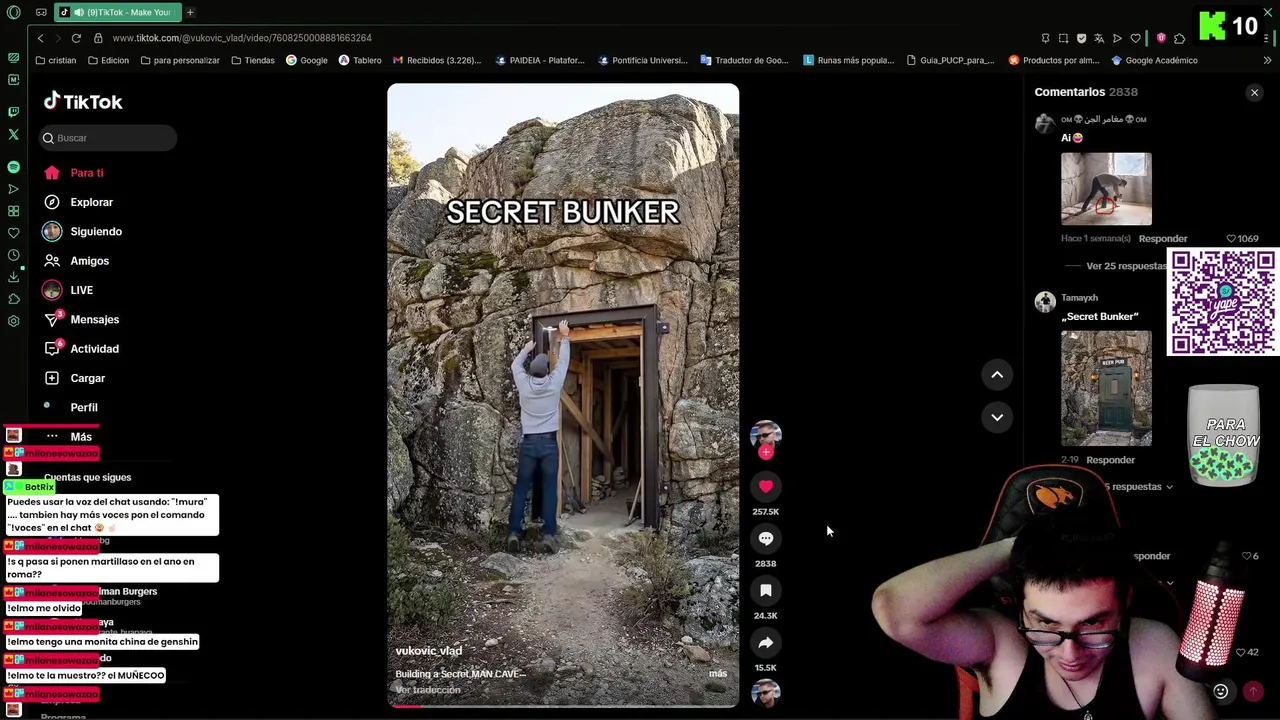Open emoji picker in comment box
The image size is (1280, 720).
coord(1221,691)
